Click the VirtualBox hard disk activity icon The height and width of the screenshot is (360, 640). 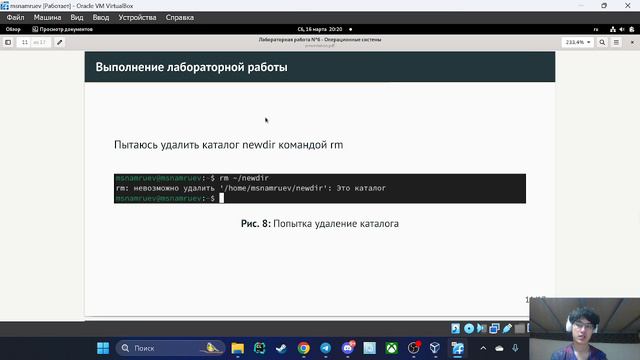(456, 328)
